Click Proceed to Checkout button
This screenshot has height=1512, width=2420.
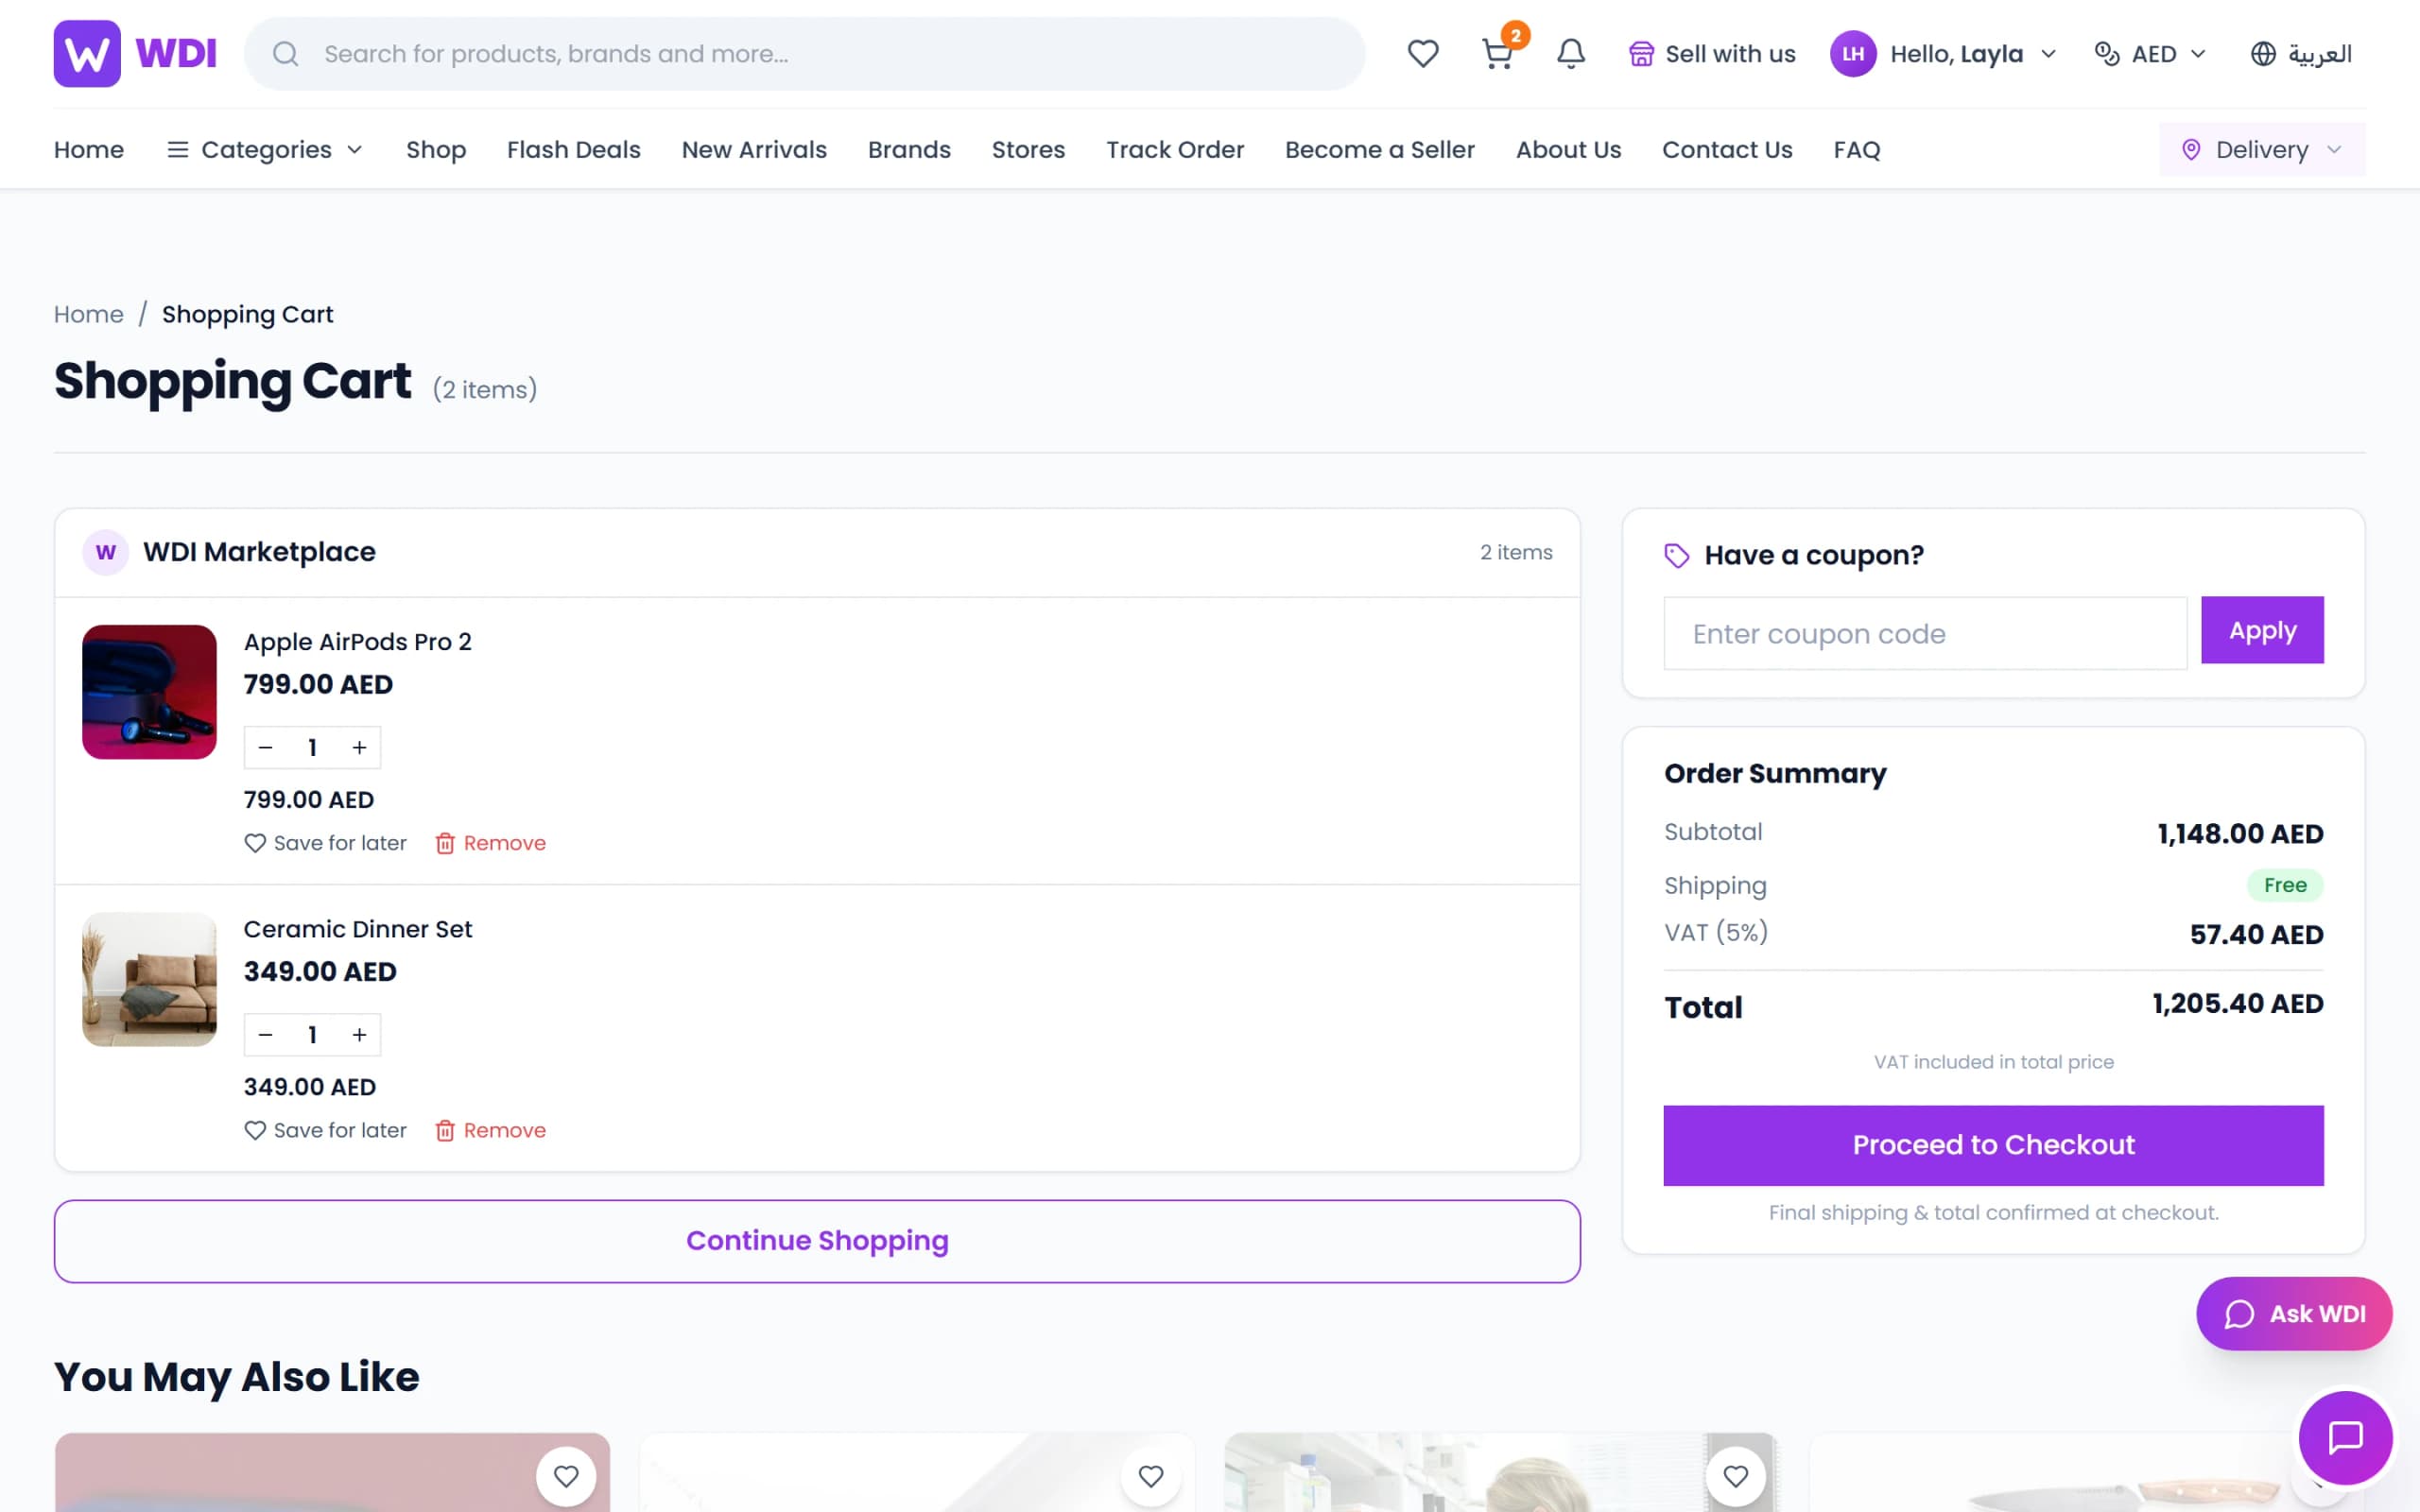tap(1993, 1145)
